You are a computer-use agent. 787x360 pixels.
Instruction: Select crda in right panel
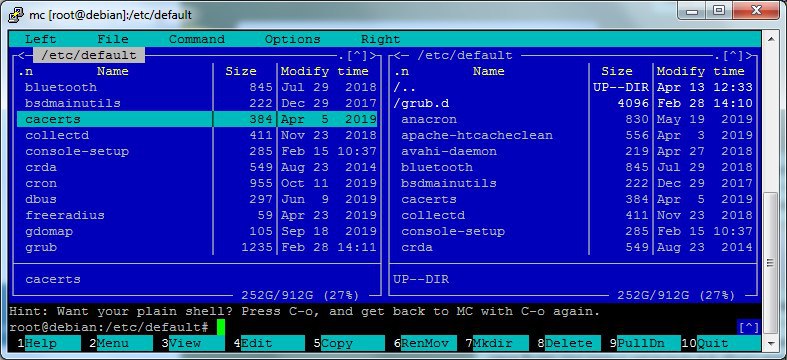573,248
